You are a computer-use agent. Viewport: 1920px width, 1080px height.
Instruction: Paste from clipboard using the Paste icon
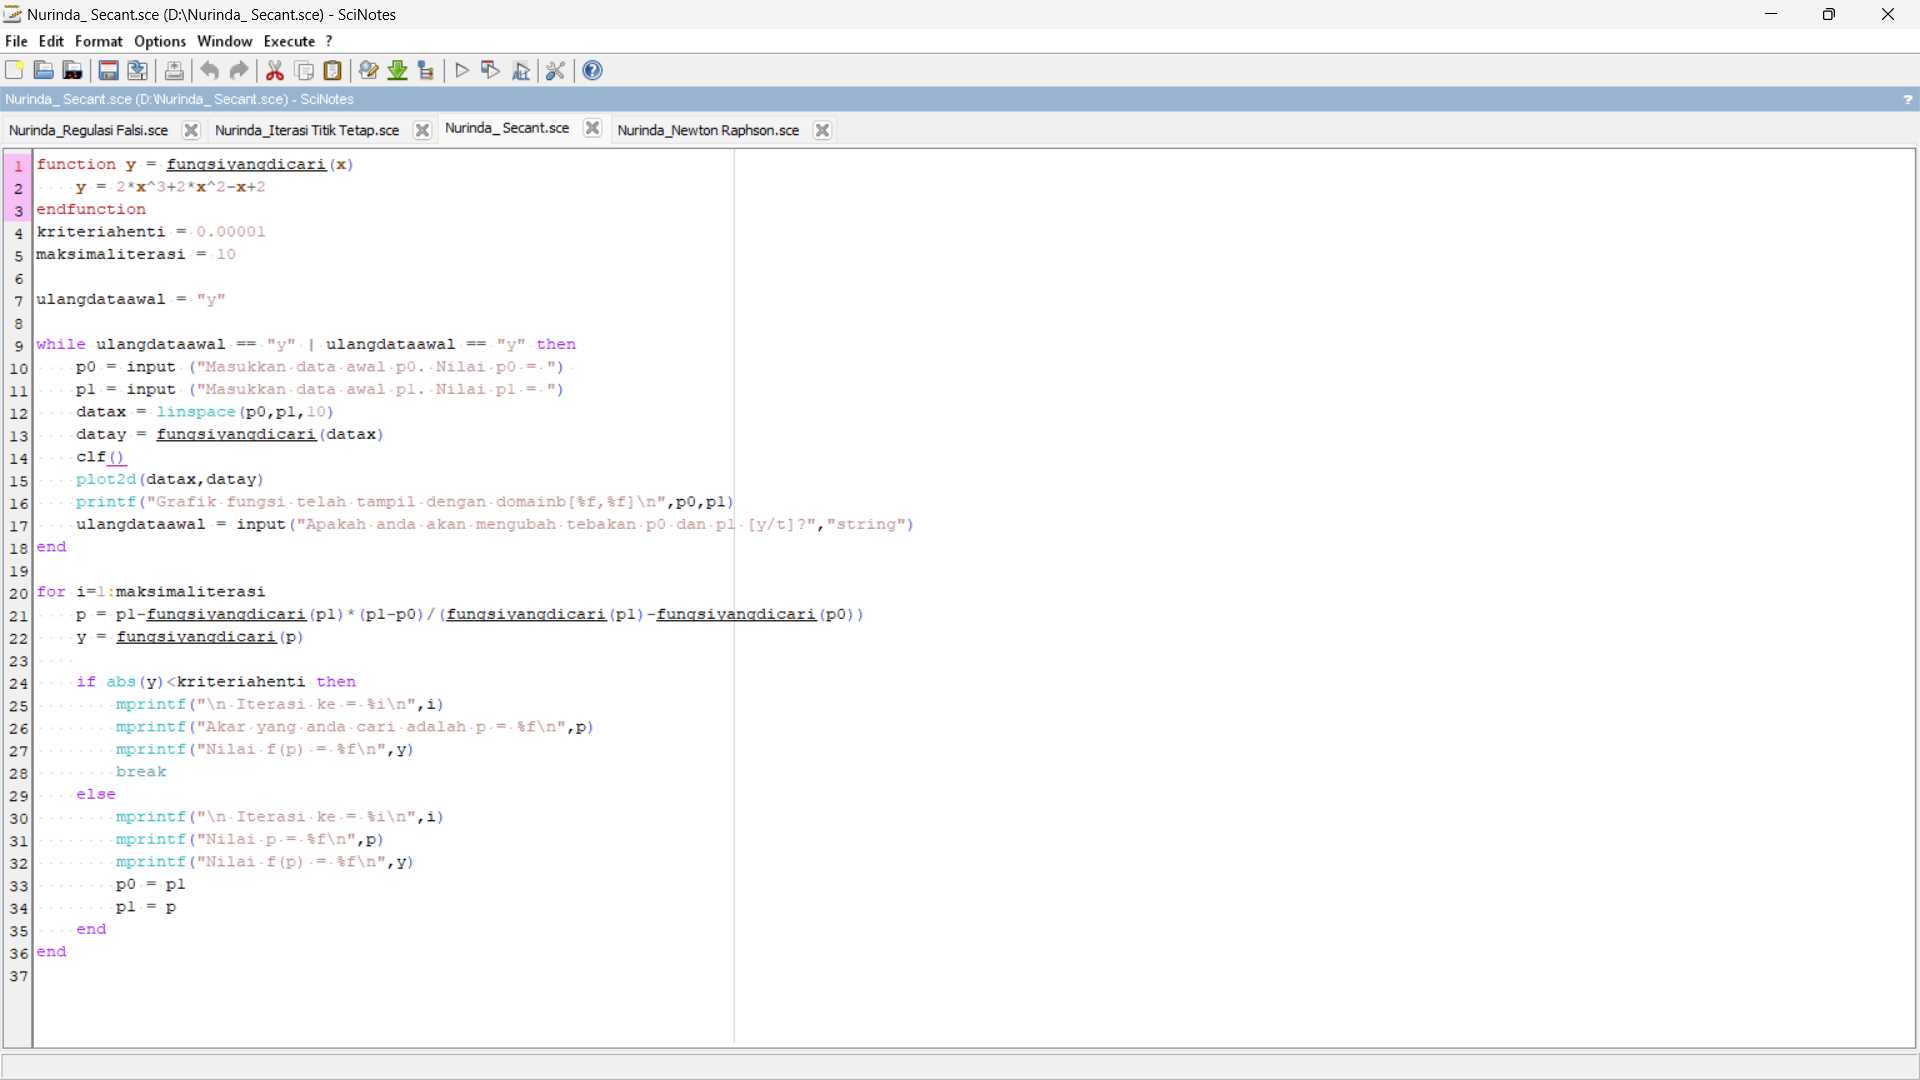pos(334,71)
